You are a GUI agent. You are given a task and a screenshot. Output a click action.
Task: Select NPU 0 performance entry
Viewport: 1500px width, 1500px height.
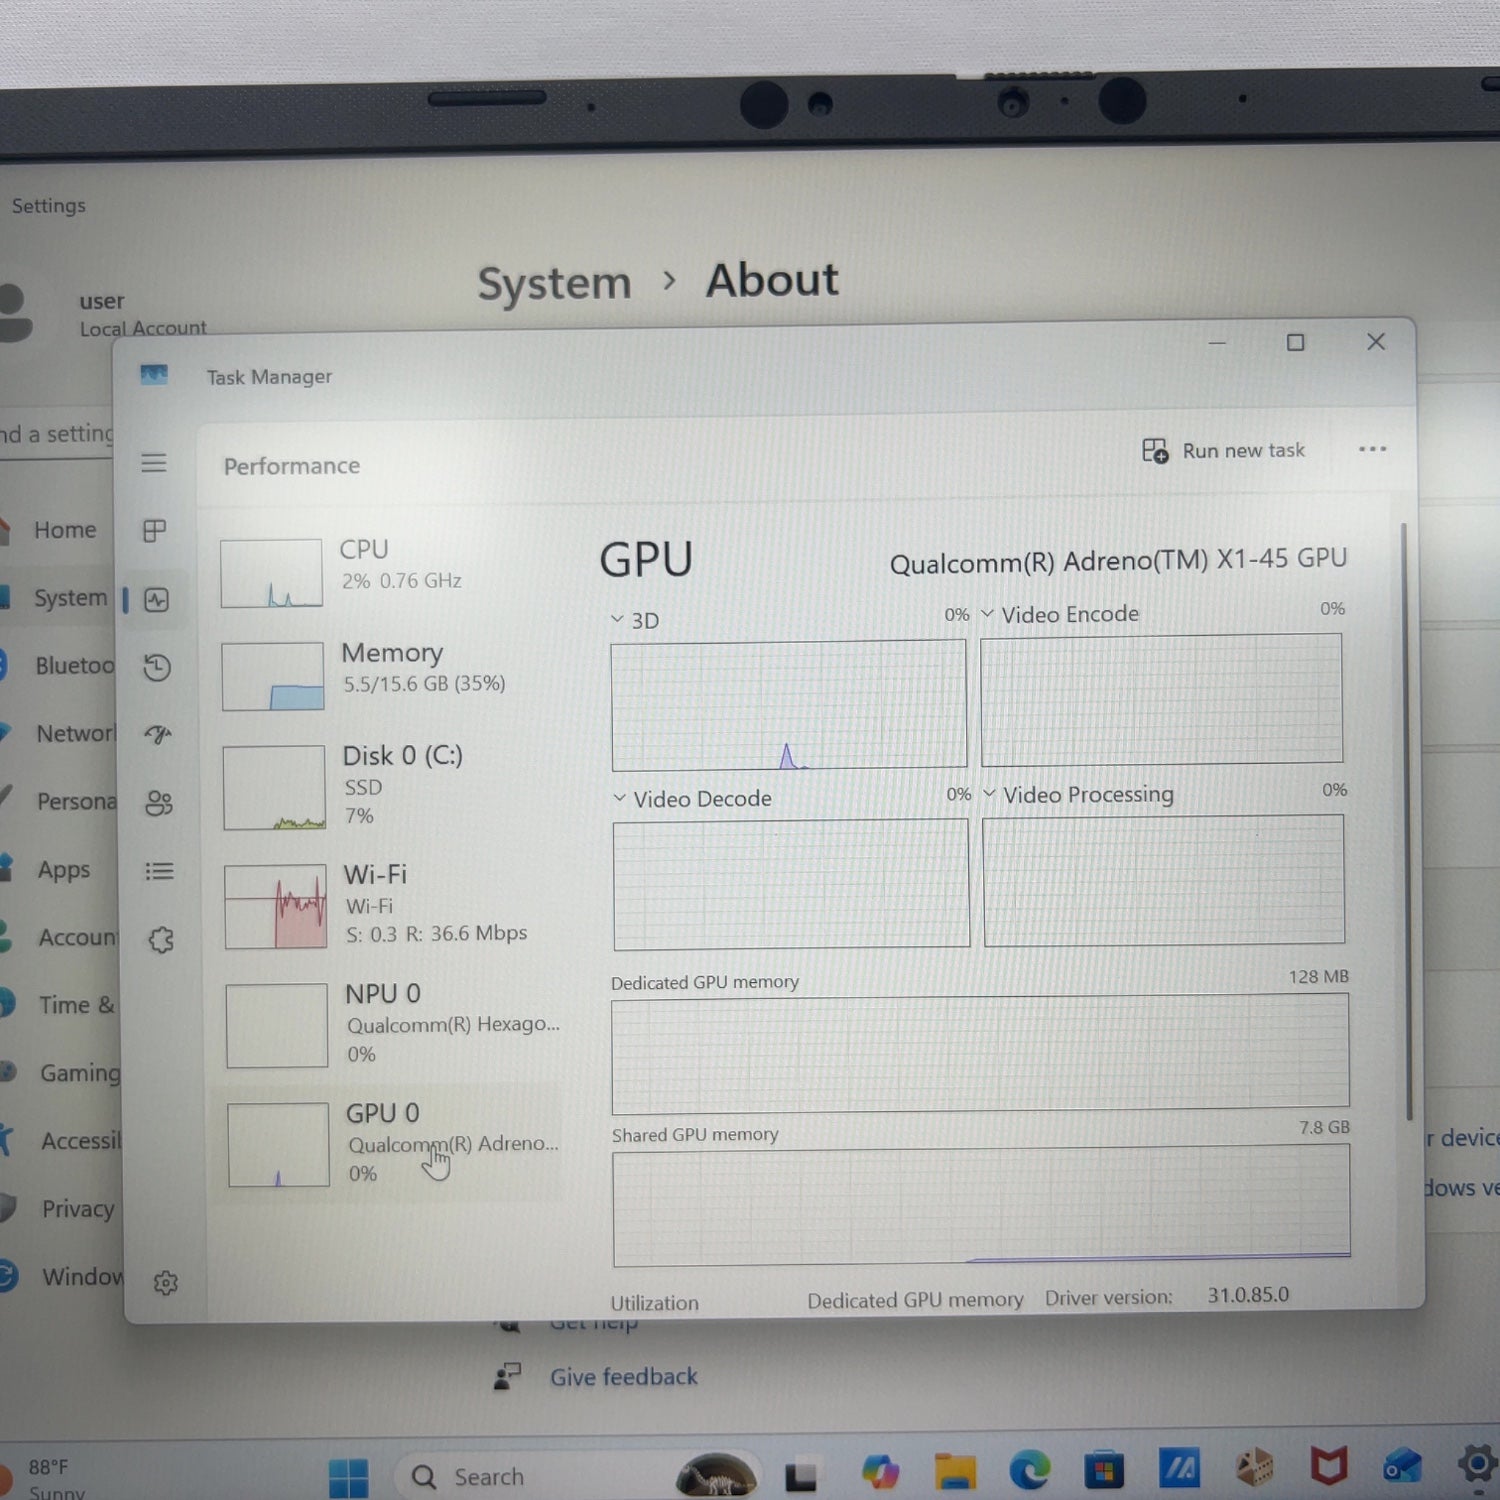coord(393,1025)
